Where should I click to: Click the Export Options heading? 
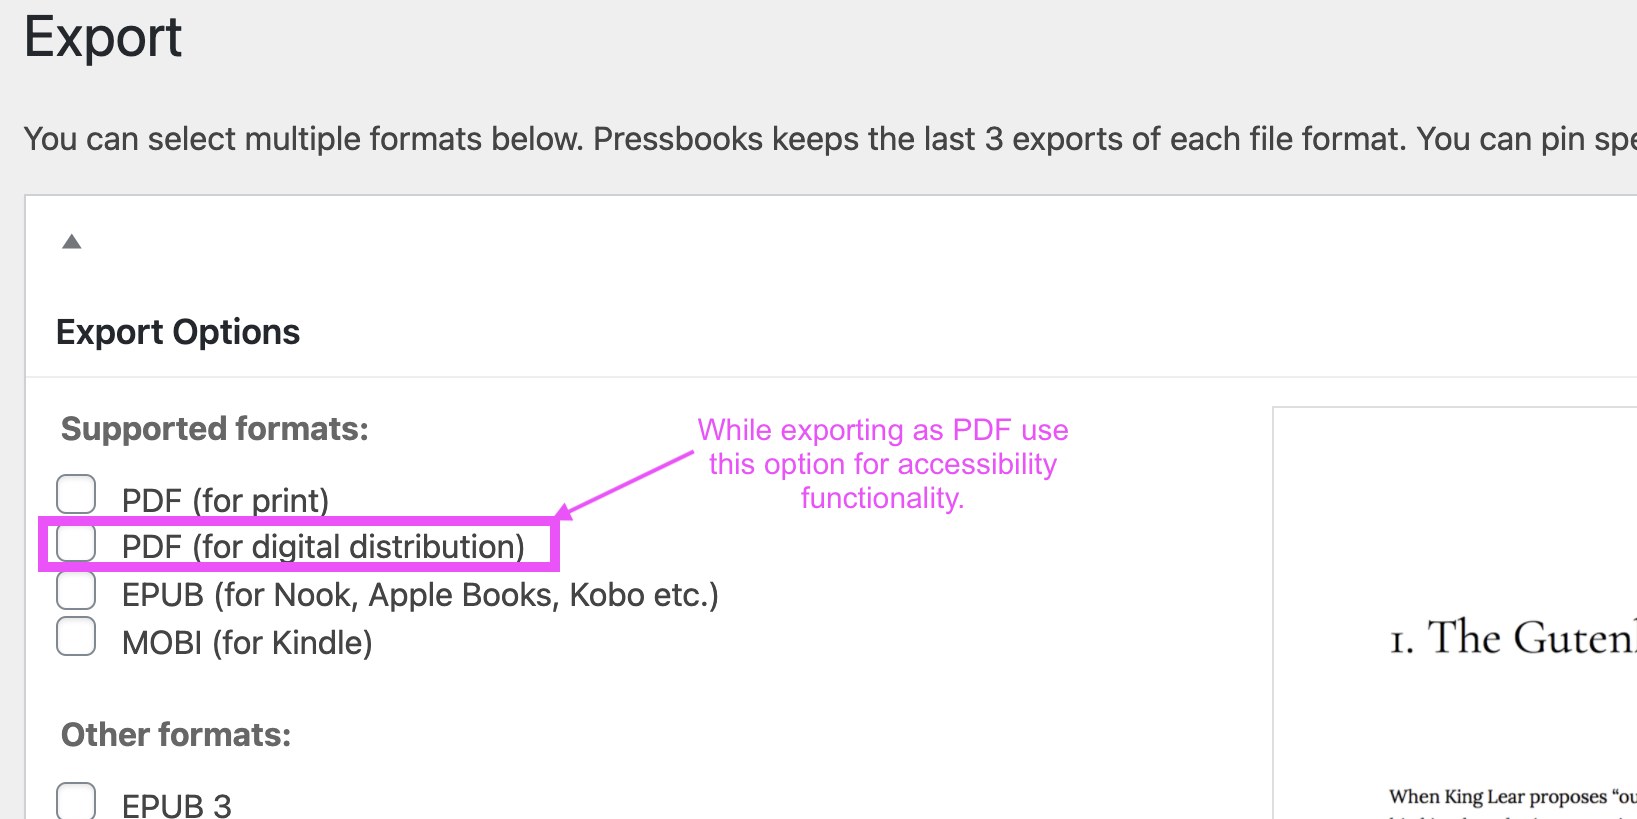[x=177, y=332]
